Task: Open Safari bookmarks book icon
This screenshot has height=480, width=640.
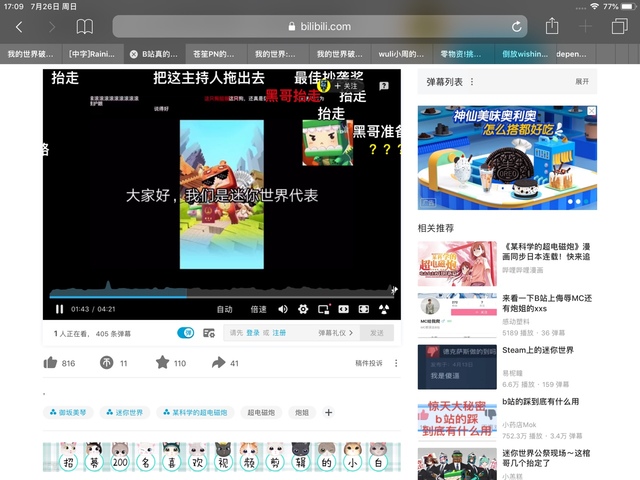Action: 85,27
